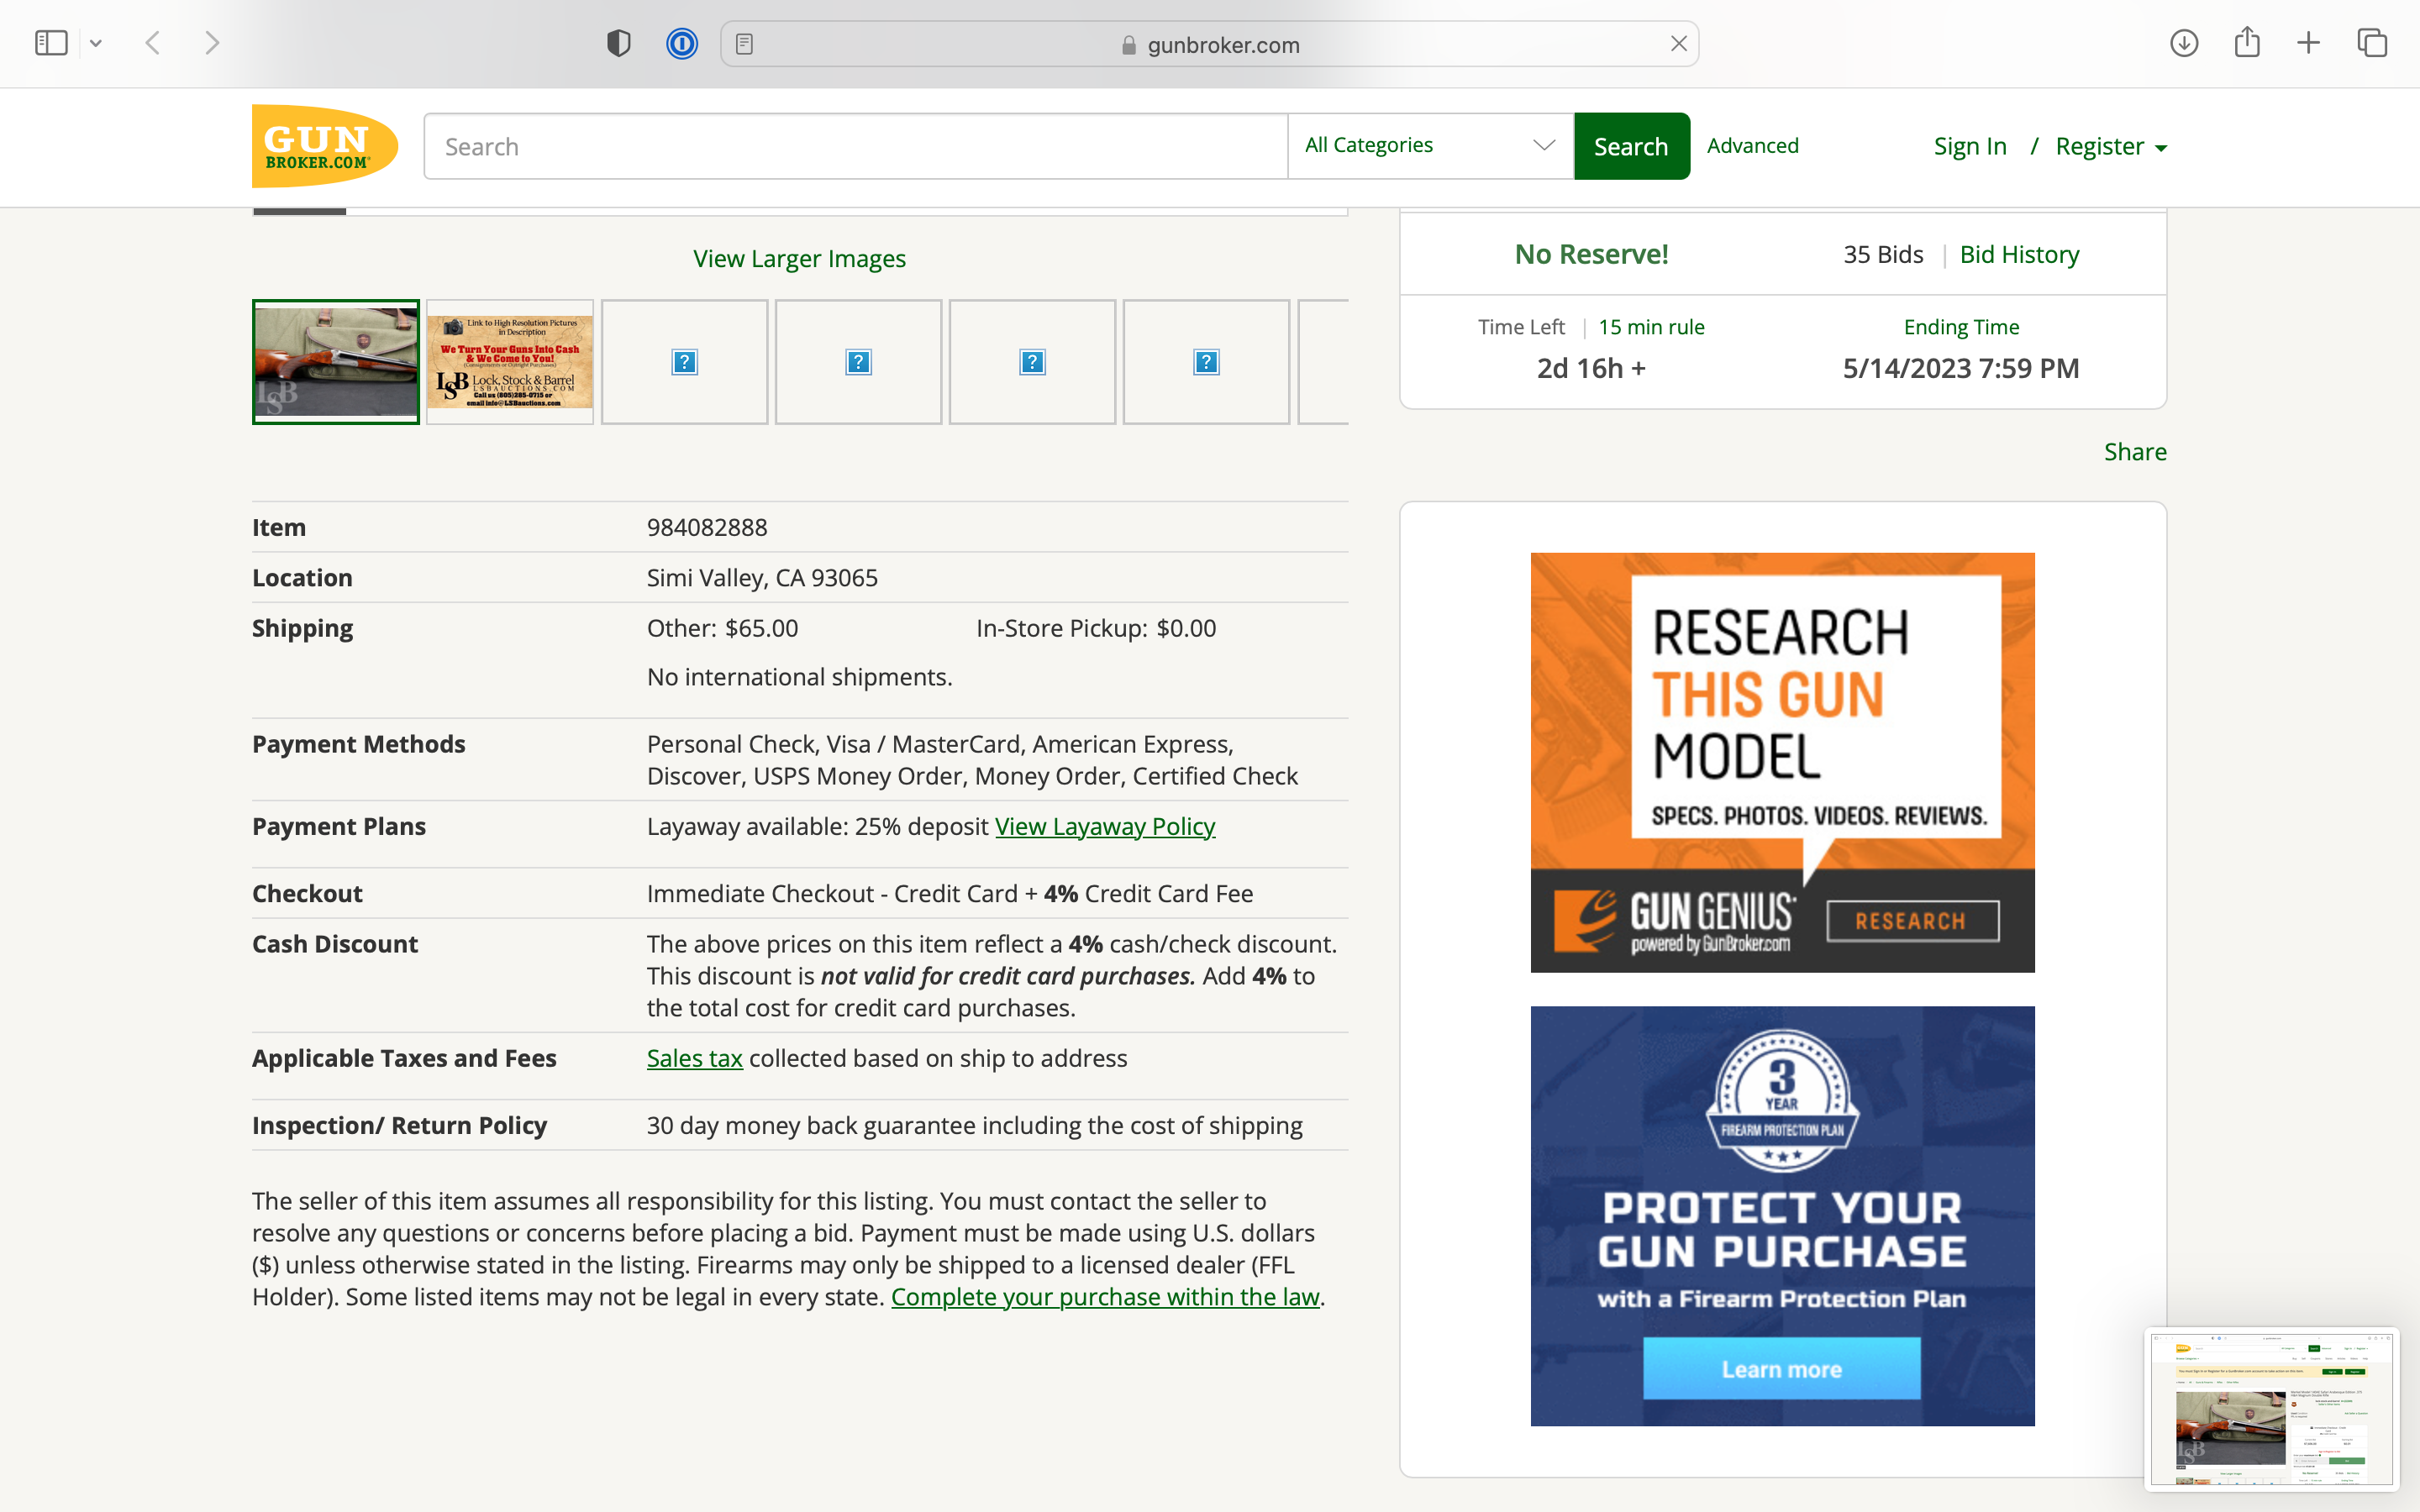Viewport: 2420px width, 1512px height.
Task: Click the Sign In link
Action: tap(1970, 146)
